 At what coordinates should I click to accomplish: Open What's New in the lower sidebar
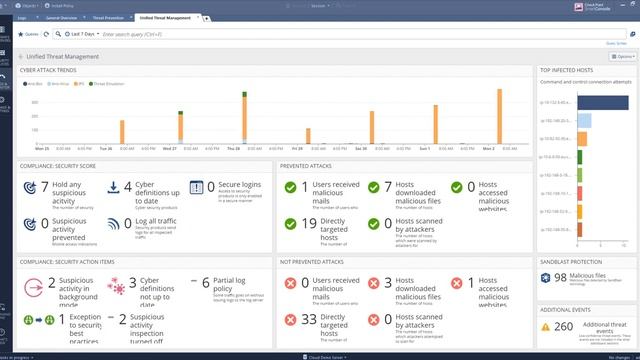4,336
